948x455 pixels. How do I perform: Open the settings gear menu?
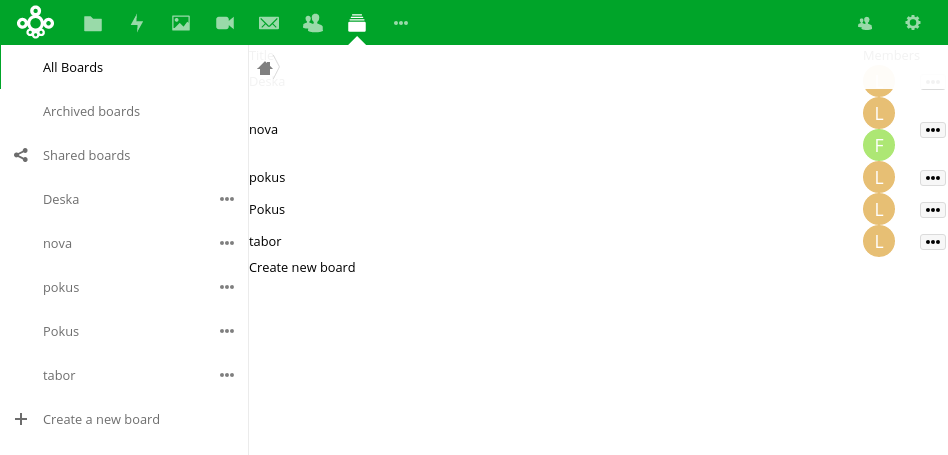coord(912,23)
